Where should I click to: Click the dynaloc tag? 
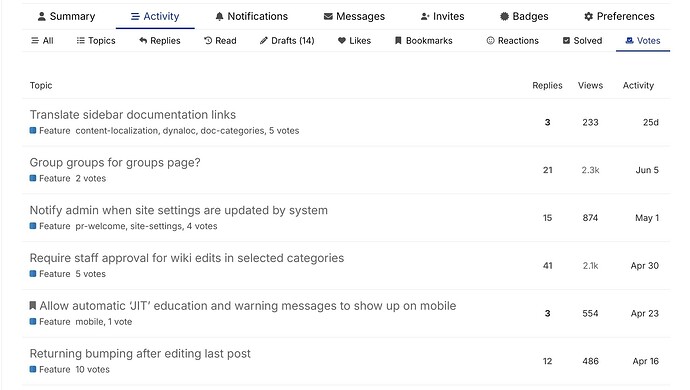[x=179, y=131]
